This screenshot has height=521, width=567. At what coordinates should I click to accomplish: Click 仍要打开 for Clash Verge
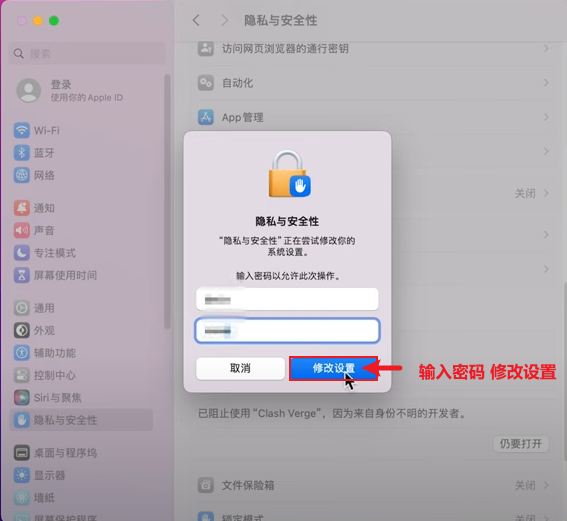[x=521, y=444]
